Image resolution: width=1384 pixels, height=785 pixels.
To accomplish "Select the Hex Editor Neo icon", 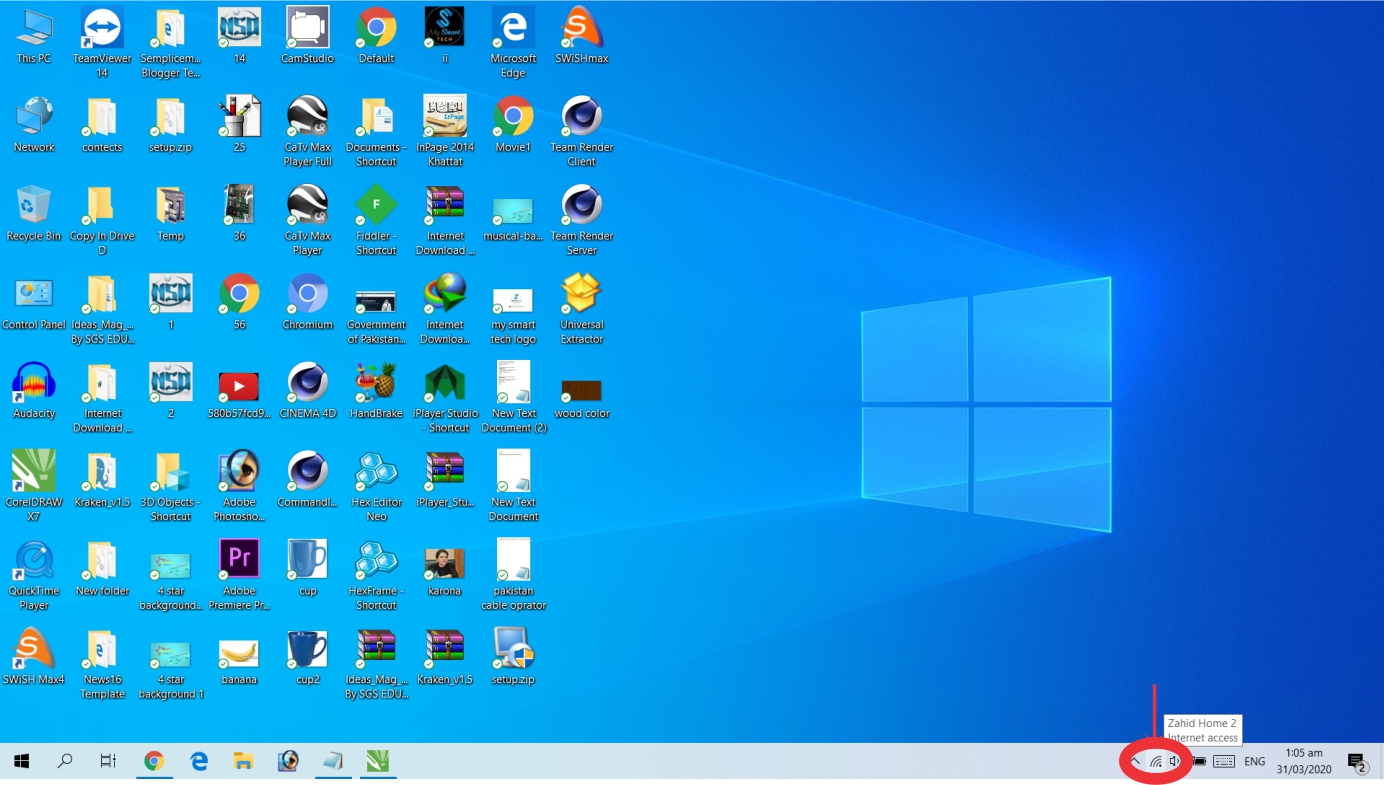I will (x=376, y=487).
